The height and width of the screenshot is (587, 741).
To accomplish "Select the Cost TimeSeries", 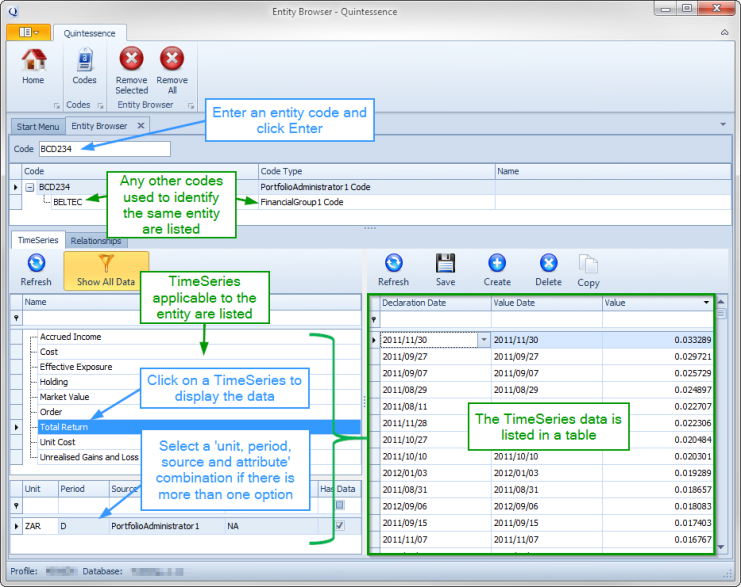I will [49, 352].
